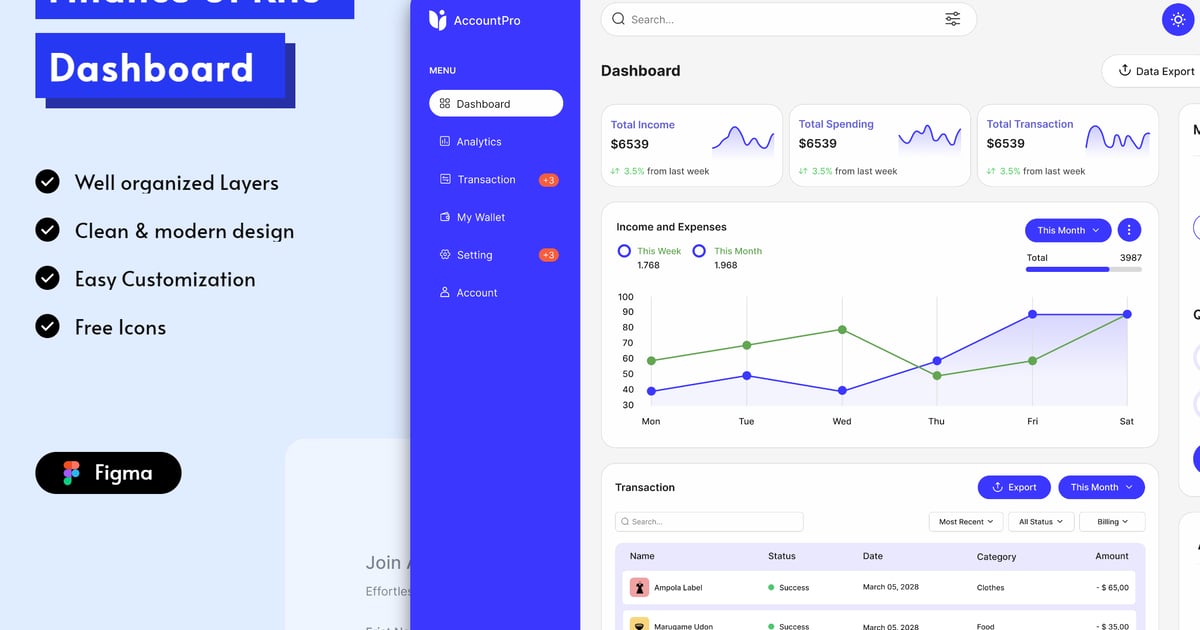Viewport: 1200px width, 630px height.
Task: Select the This Month legend radio circle
Action: coord(699,251)
